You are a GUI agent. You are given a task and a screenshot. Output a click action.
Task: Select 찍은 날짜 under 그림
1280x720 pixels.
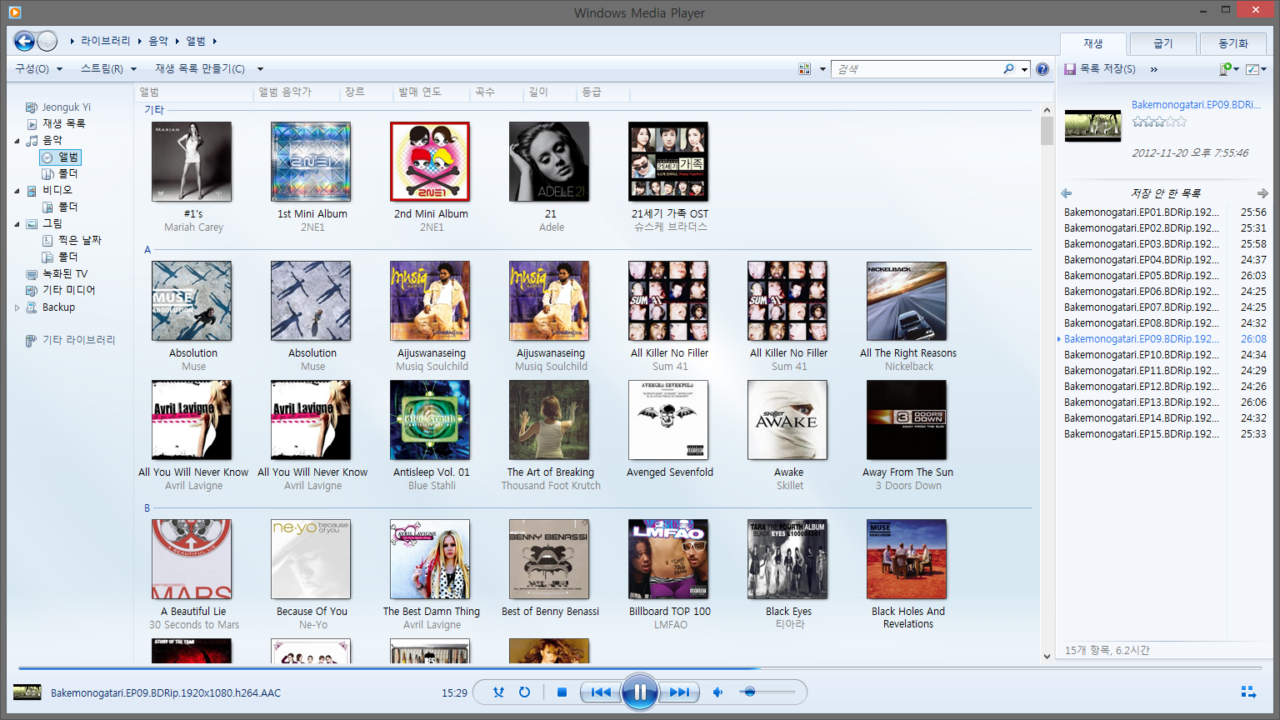(79, 240)
